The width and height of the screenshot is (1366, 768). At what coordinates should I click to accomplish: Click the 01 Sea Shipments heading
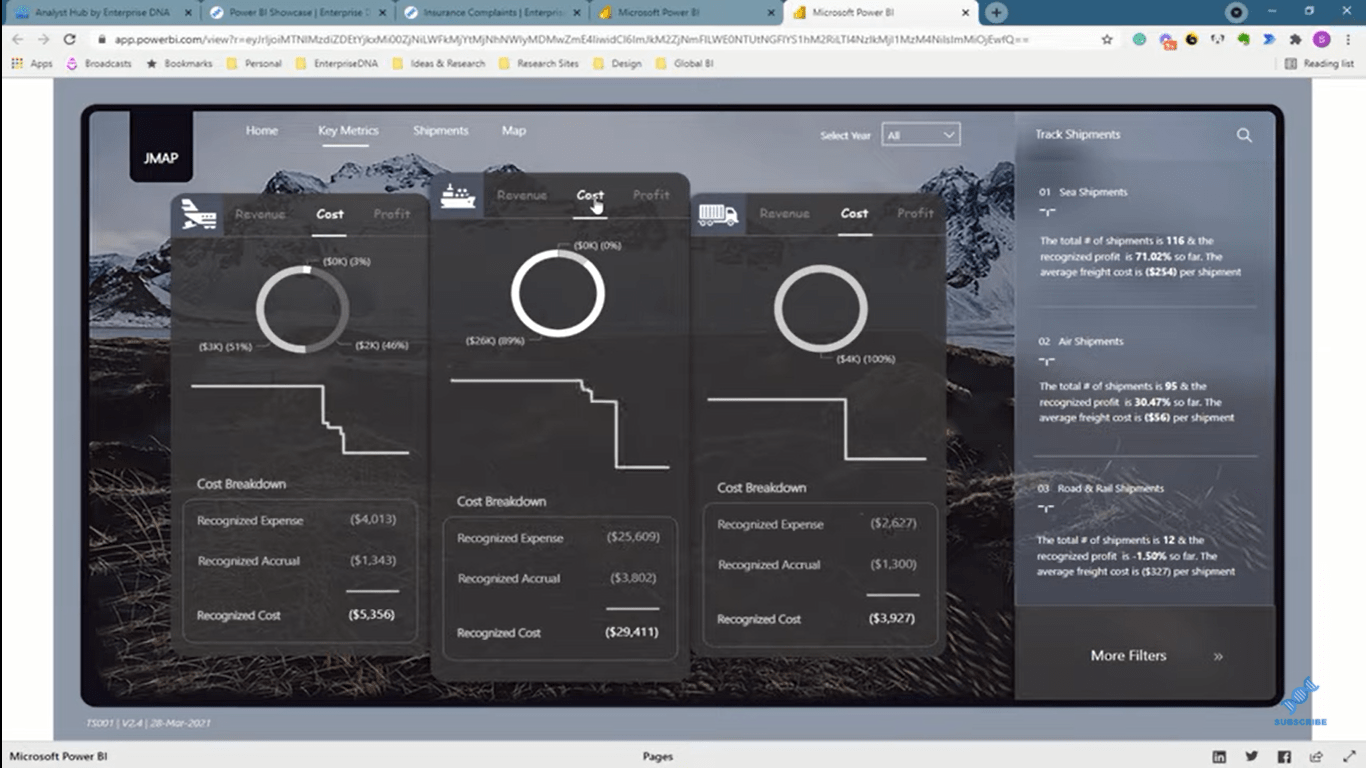pyautogui.click(x=1083, y=192)
